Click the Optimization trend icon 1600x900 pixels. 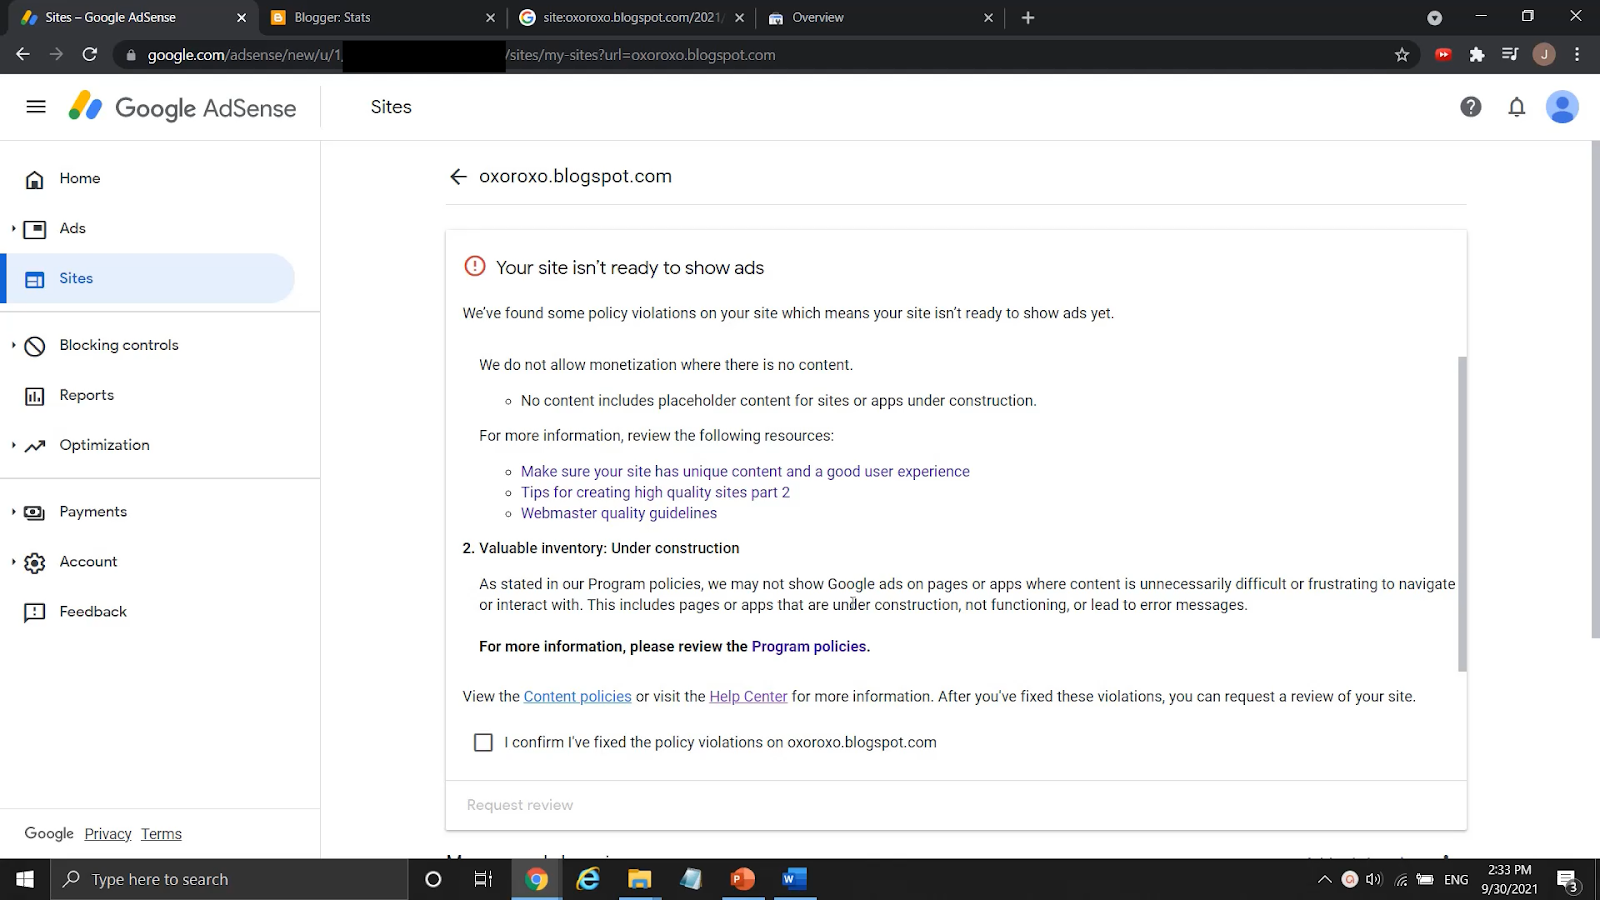click(x=35, y=446)
